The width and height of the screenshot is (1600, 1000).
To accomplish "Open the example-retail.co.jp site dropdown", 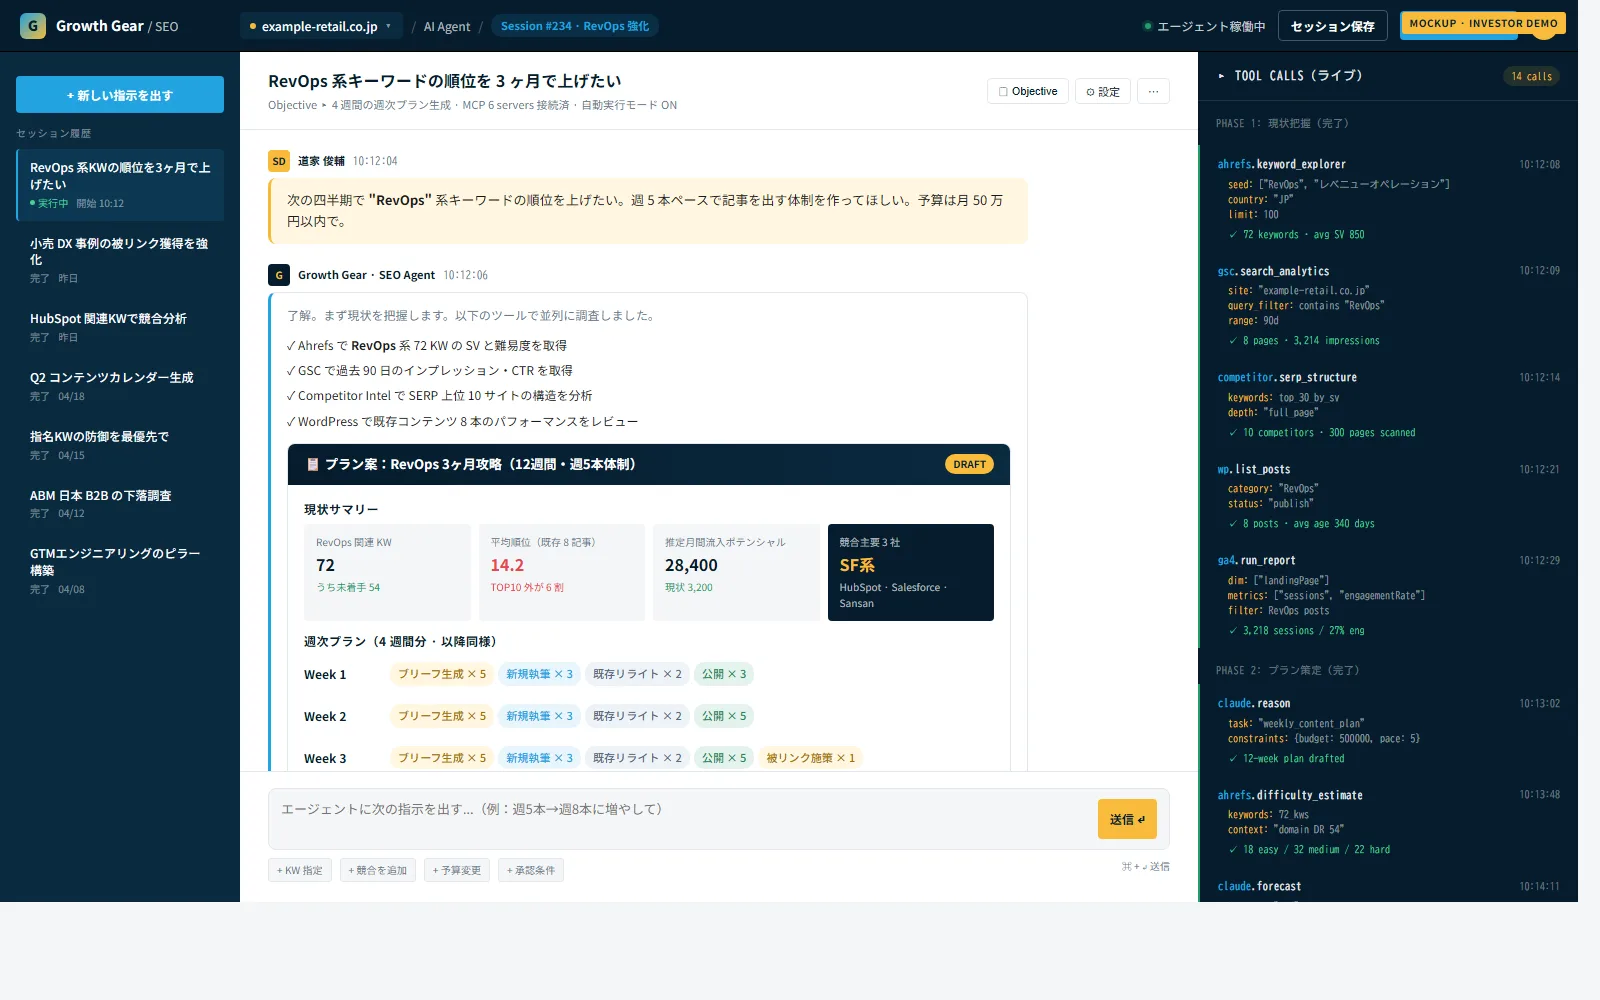I will [321, 26].
